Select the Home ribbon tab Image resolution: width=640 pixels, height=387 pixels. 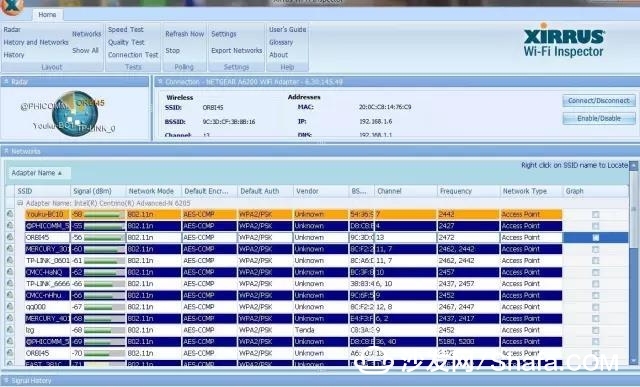coord(47,15)
